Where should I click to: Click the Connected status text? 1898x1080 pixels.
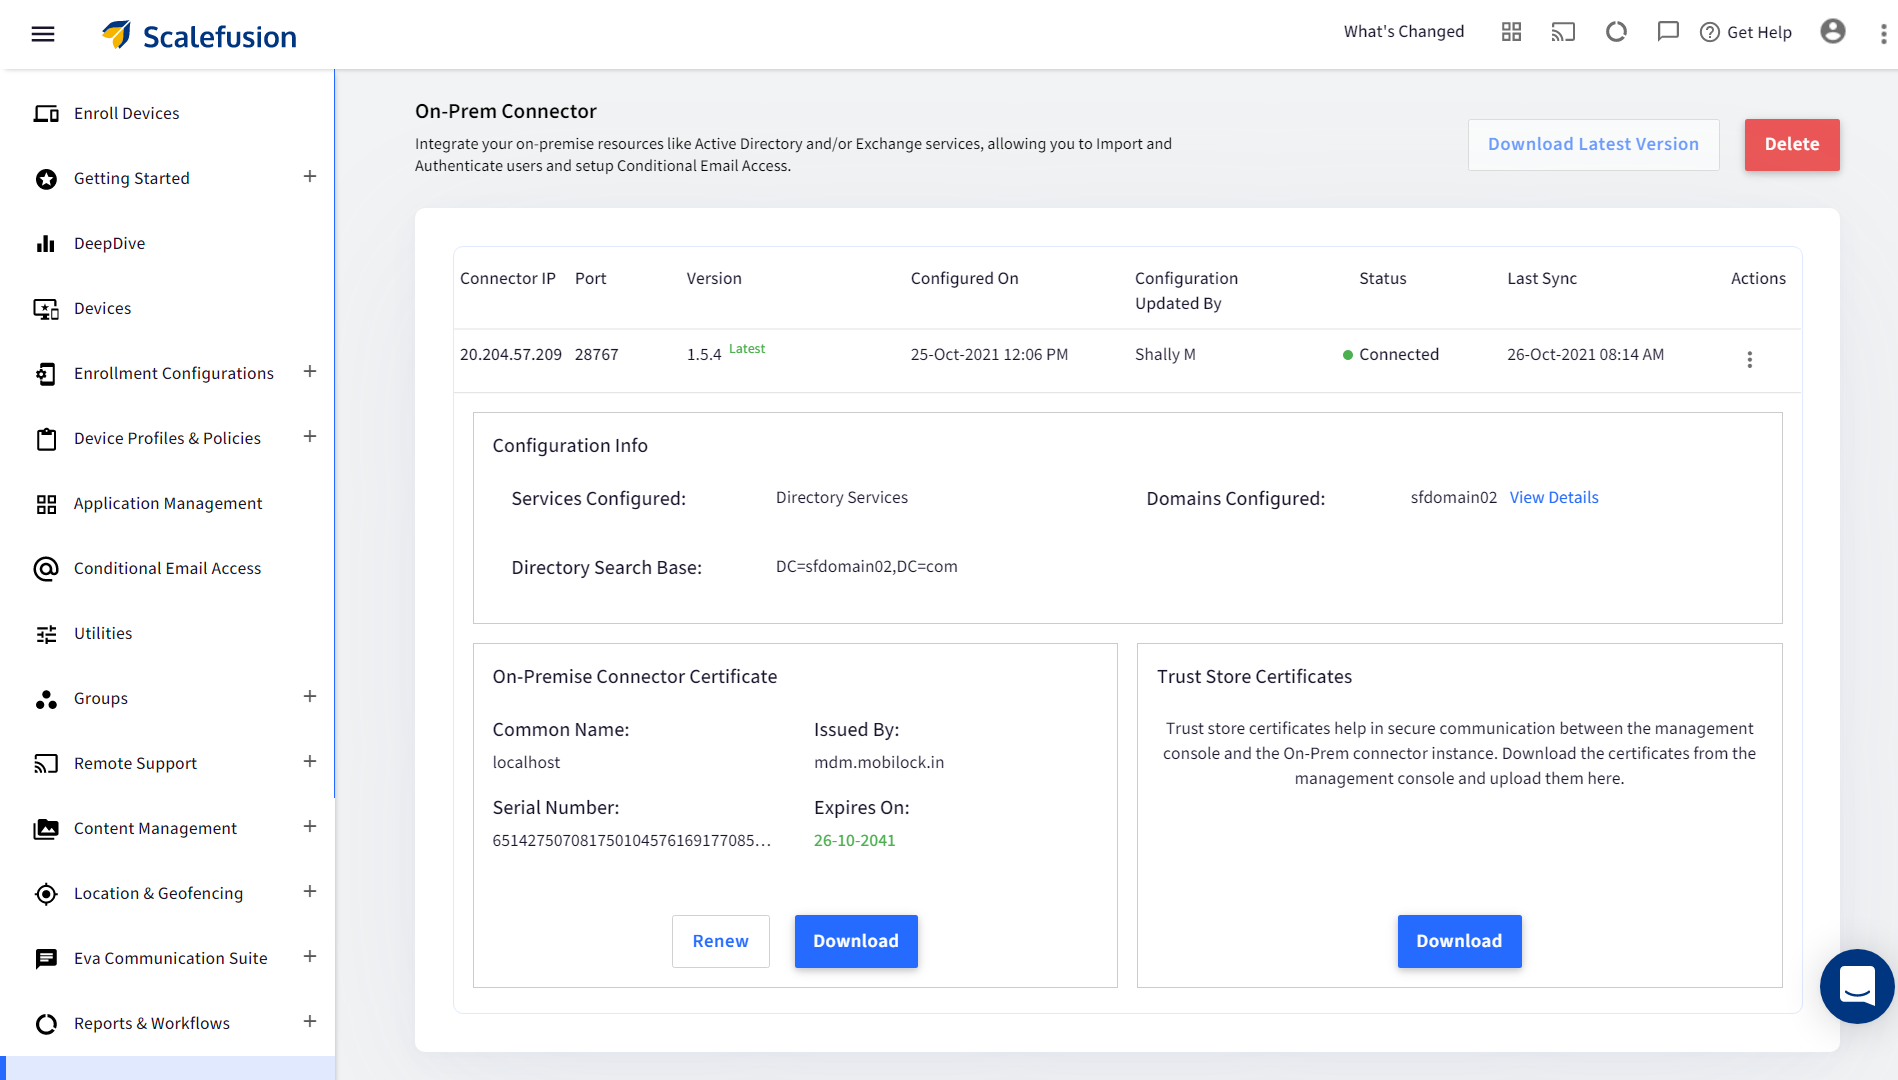1399,355
